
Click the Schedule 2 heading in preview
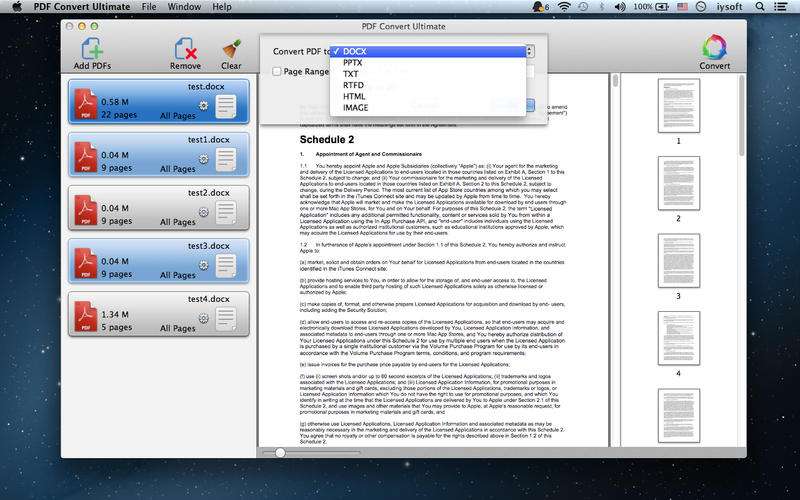(x=327, y=139)
